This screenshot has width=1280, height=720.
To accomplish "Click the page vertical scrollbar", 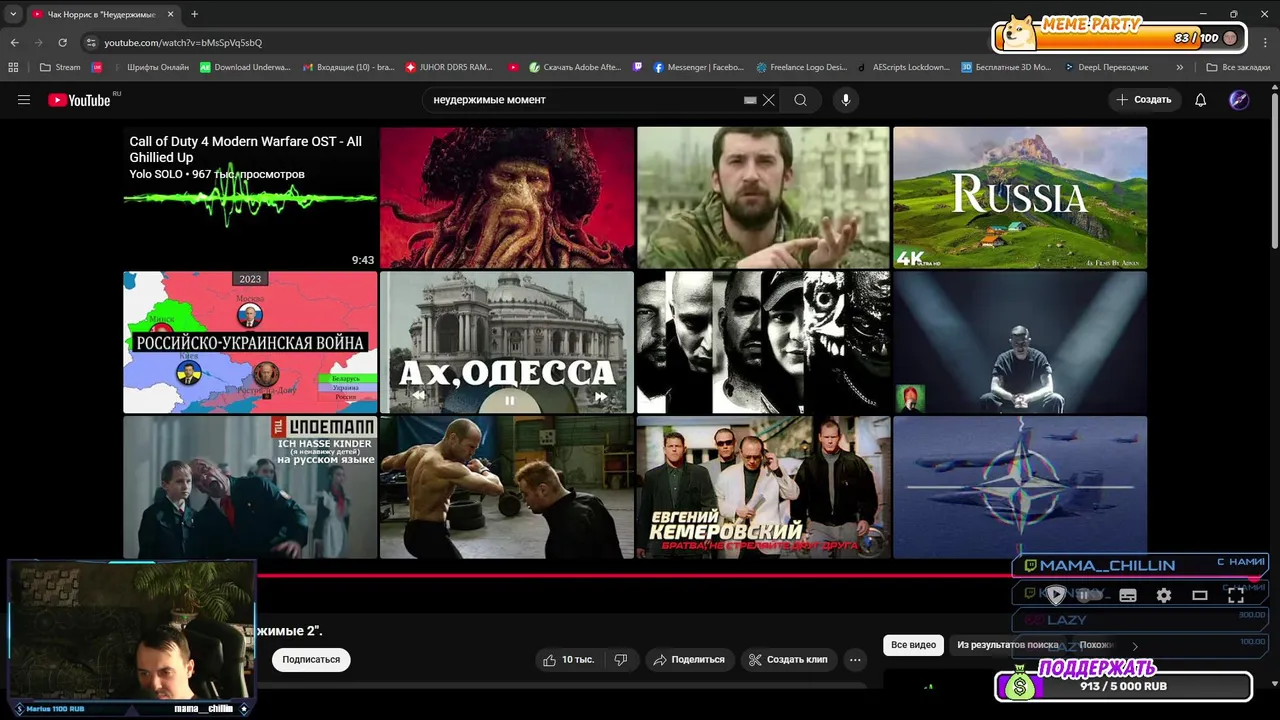I will click(1274, 170).
